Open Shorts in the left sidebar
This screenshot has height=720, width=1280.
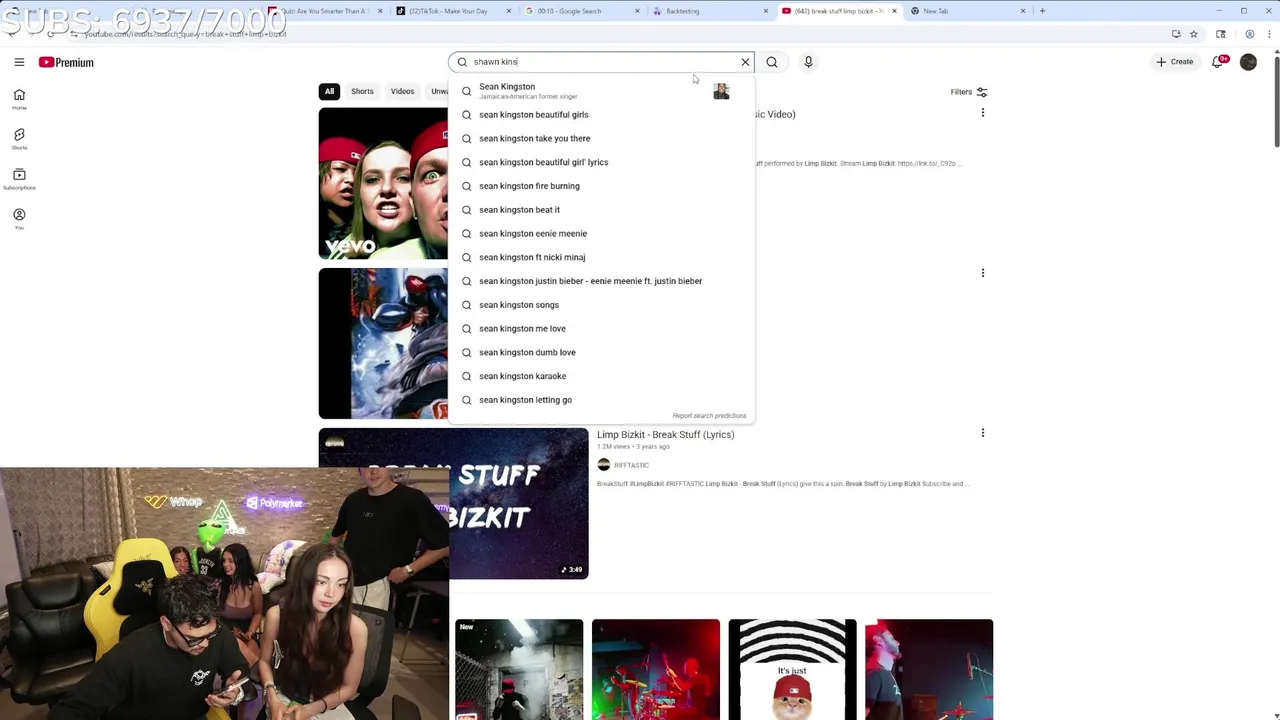coord(19,139)
